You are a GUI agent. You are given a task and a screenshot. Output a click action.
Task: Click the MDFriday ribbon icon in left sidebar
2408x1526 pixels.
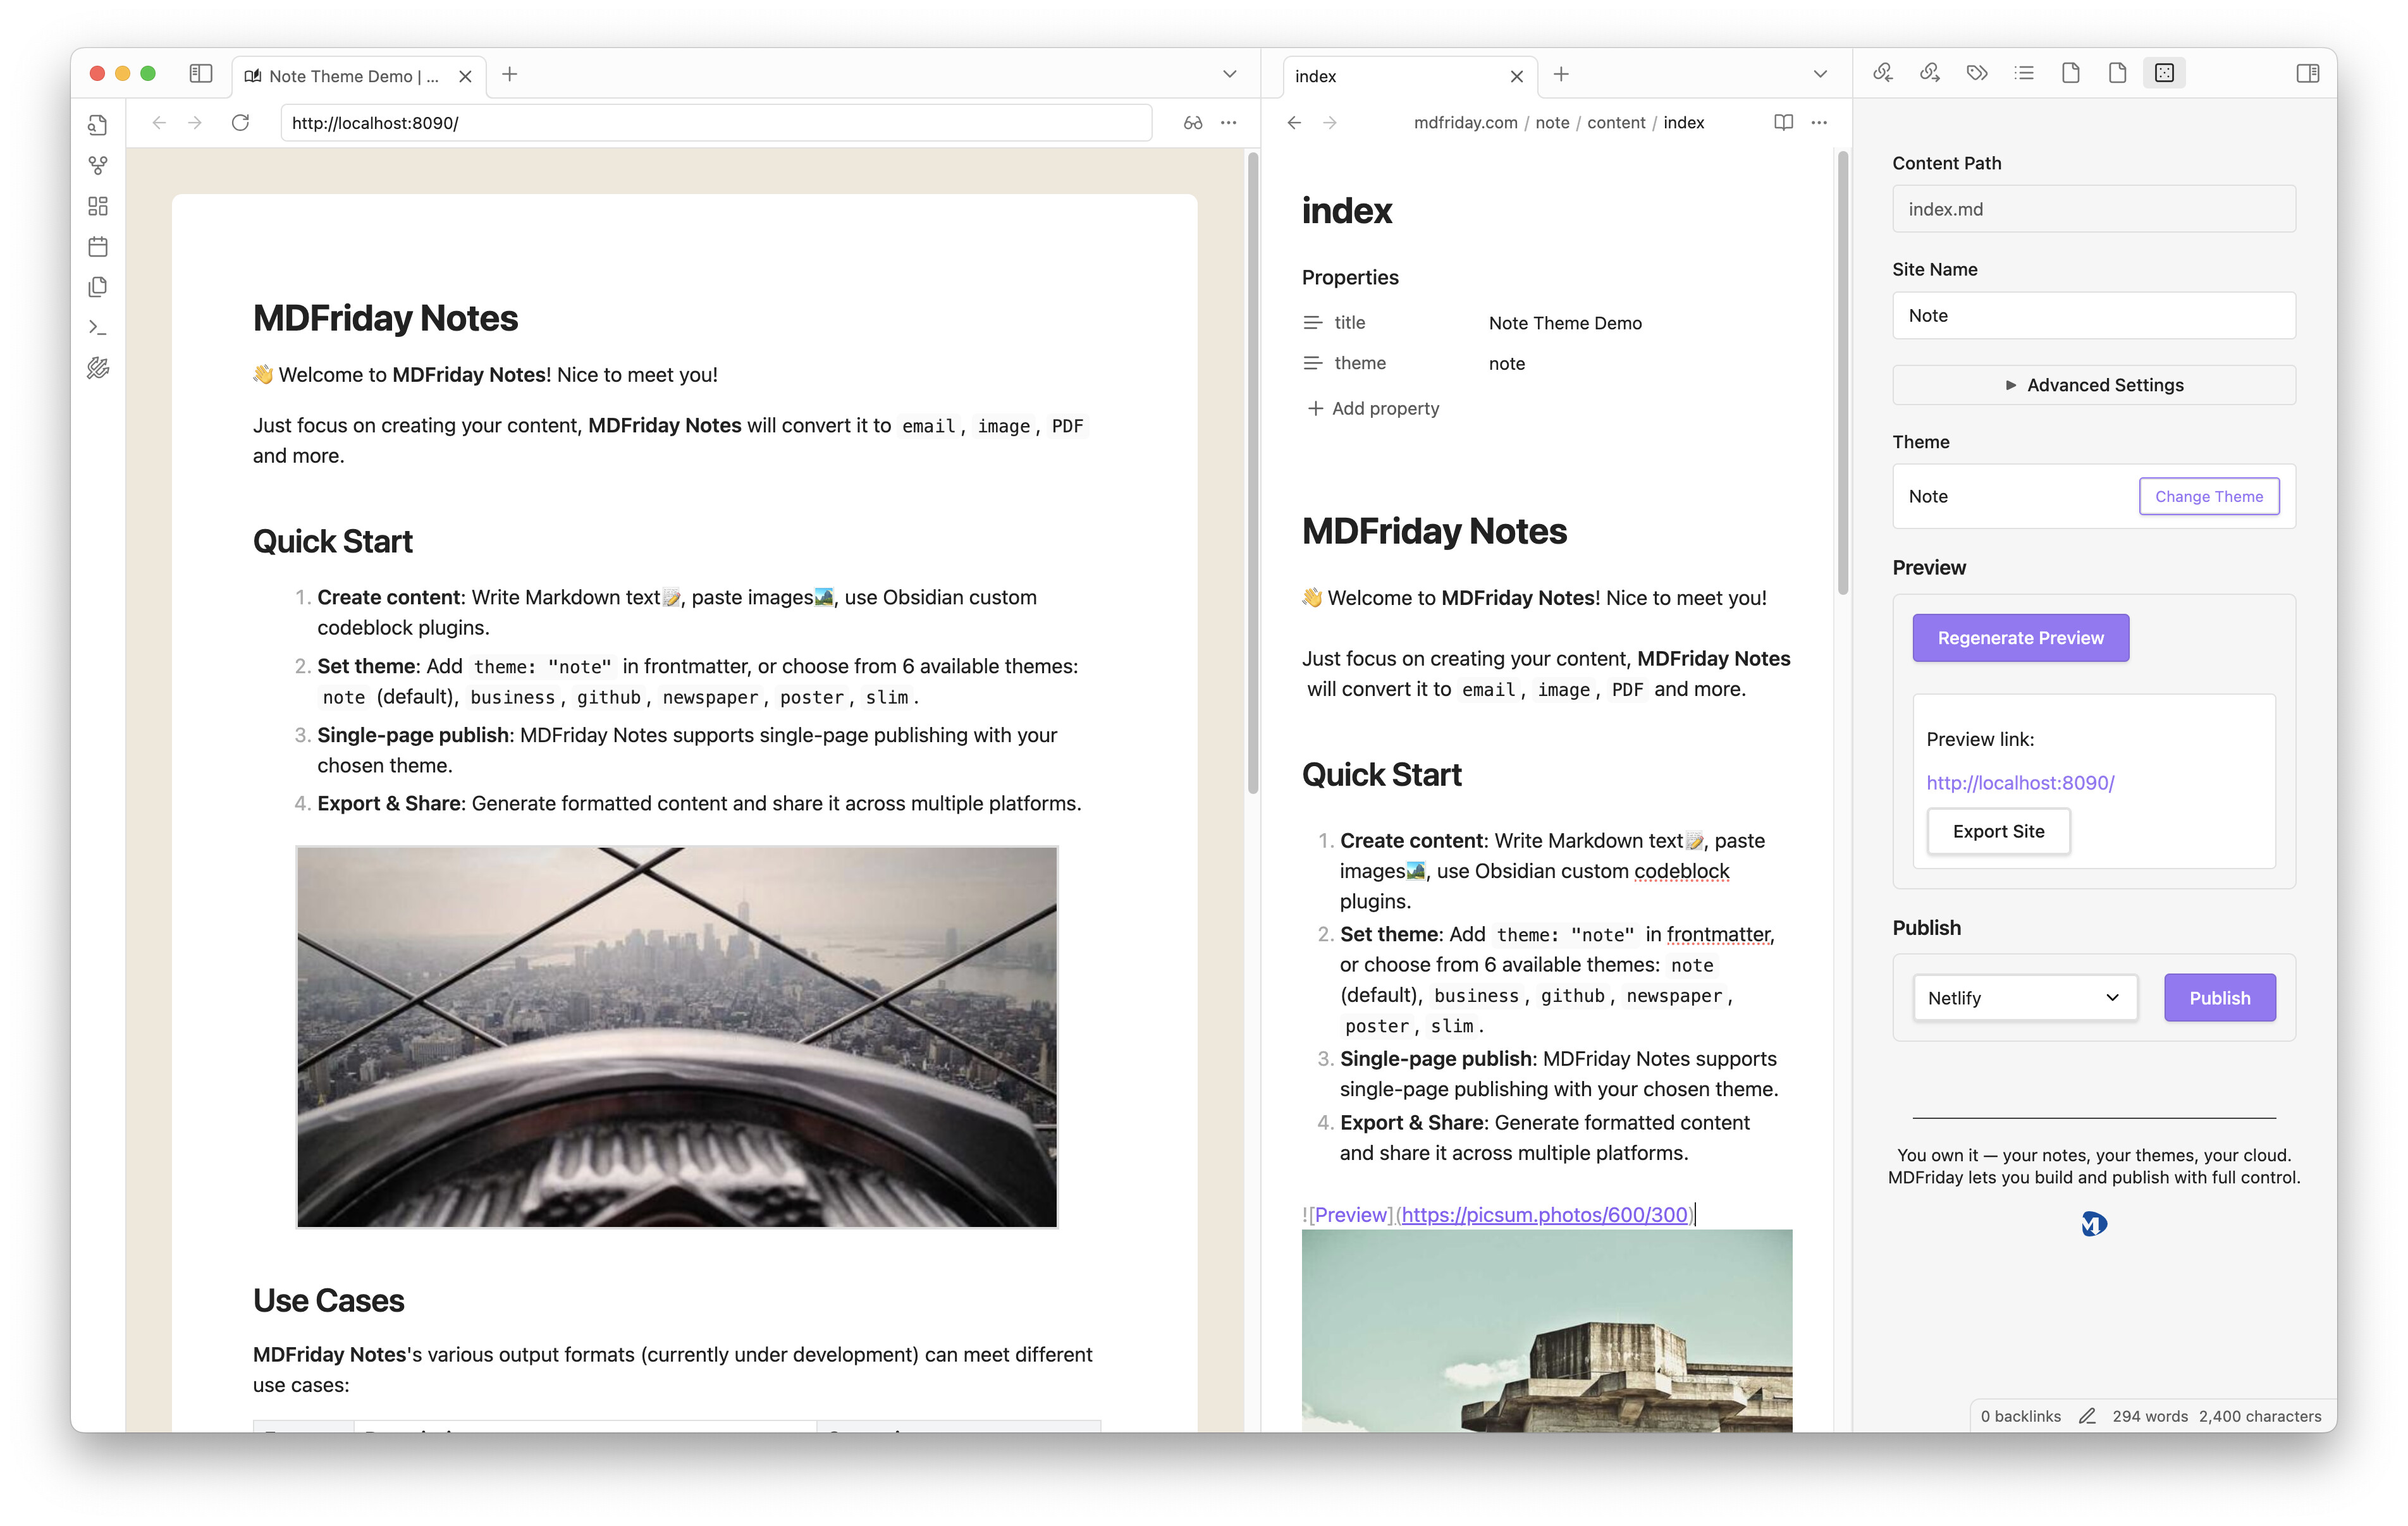[x=98, y=368]
